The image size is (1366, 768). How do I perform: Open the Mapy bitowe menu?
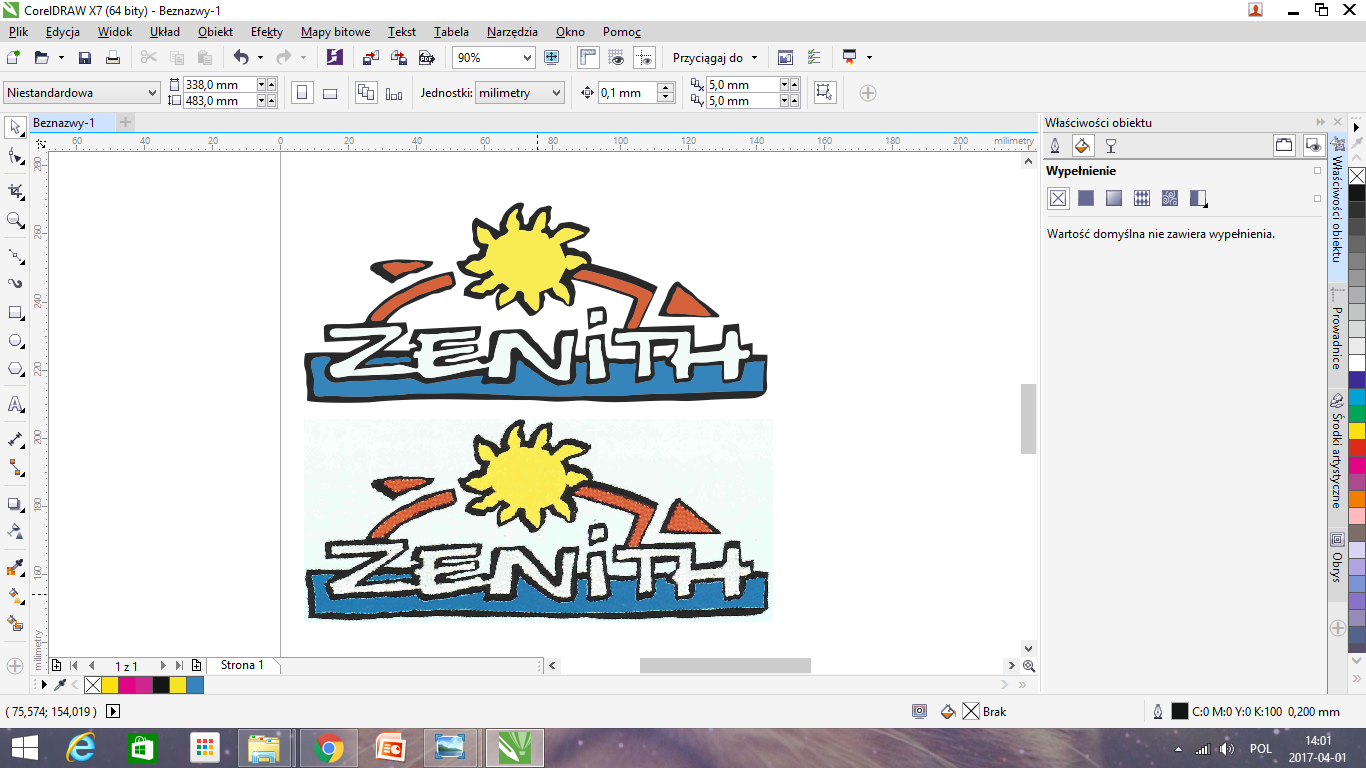tap(335, 32)
